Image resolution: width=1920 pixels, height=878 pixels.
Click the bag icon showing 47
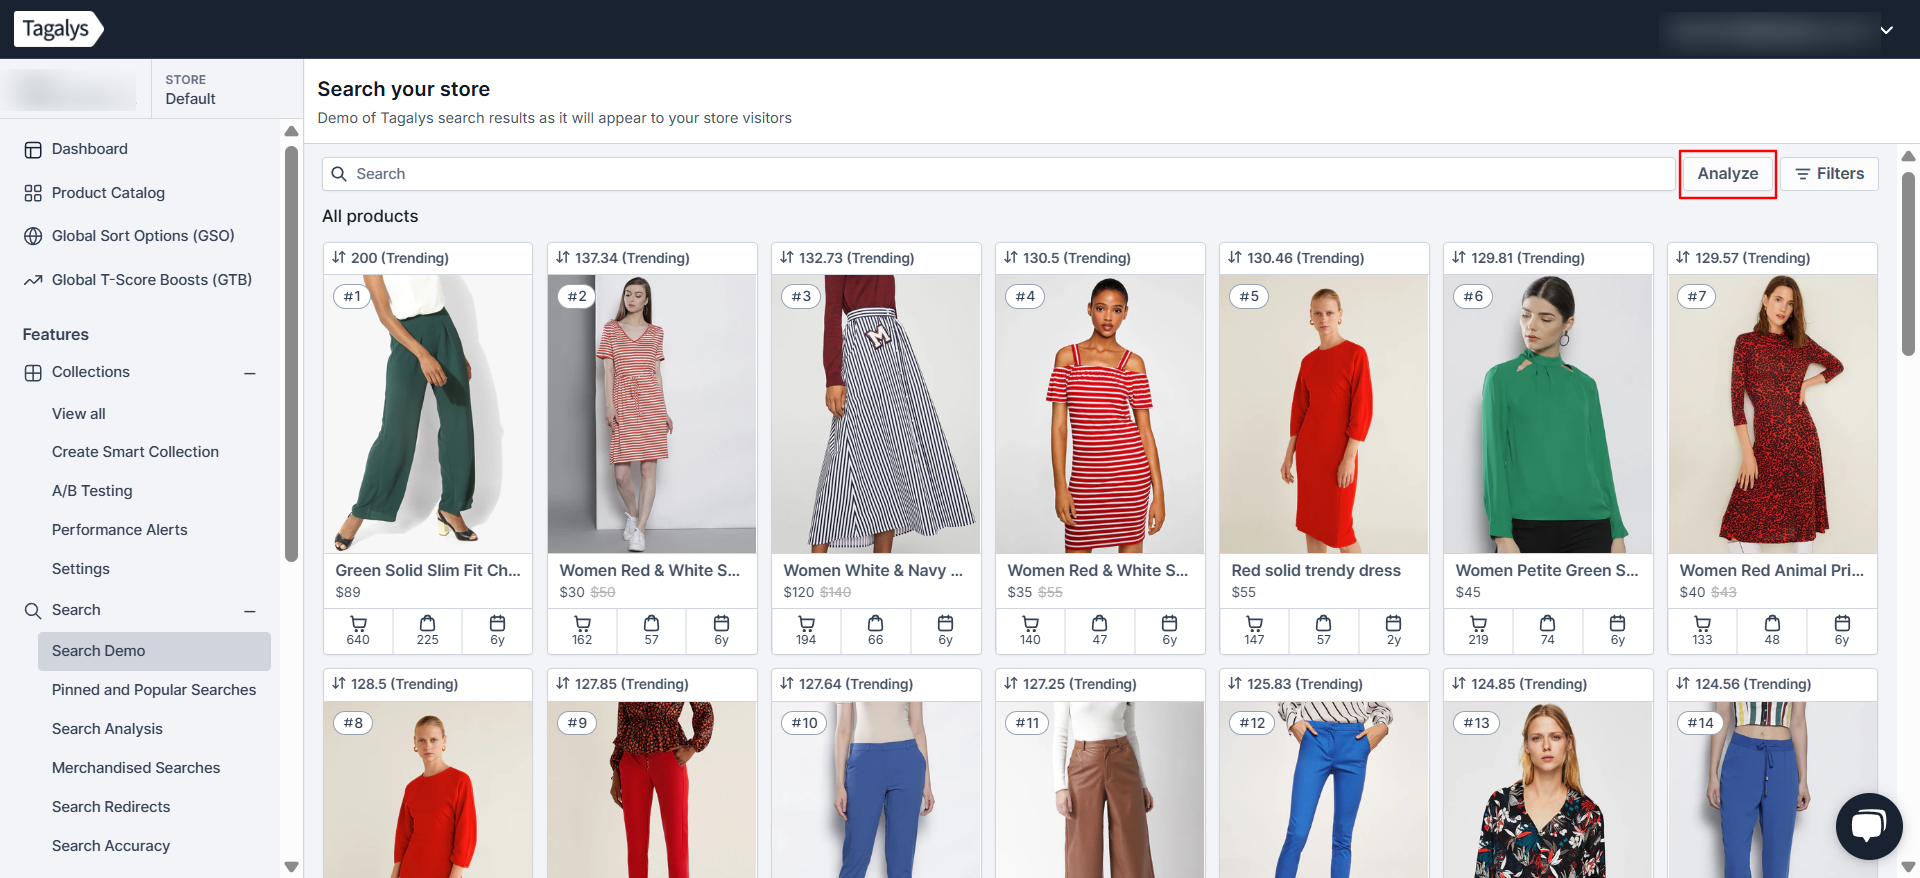click(1099, 623)
